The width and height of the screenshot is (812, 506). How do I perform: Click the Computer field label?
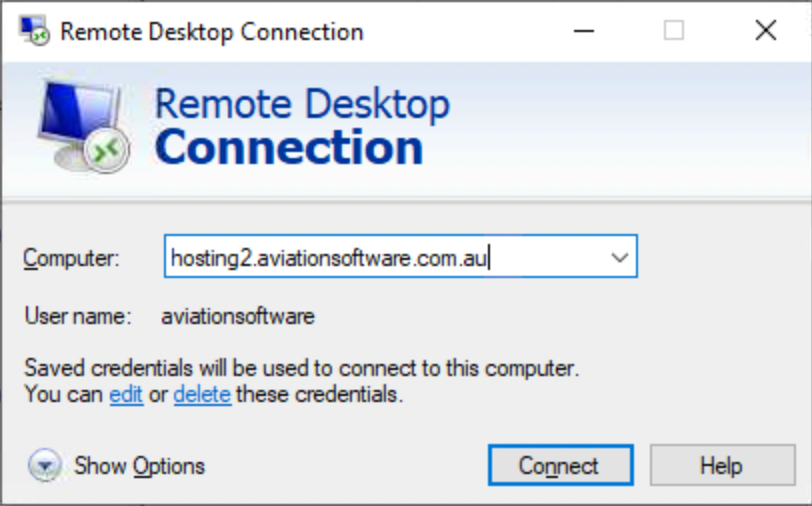pyautogui.click(x=71, y=258)
